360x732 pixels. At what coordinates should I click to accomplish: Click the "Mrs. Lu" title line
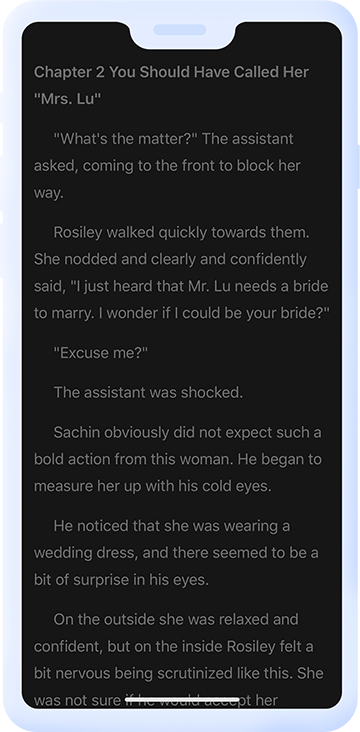(x=67, y=99)
